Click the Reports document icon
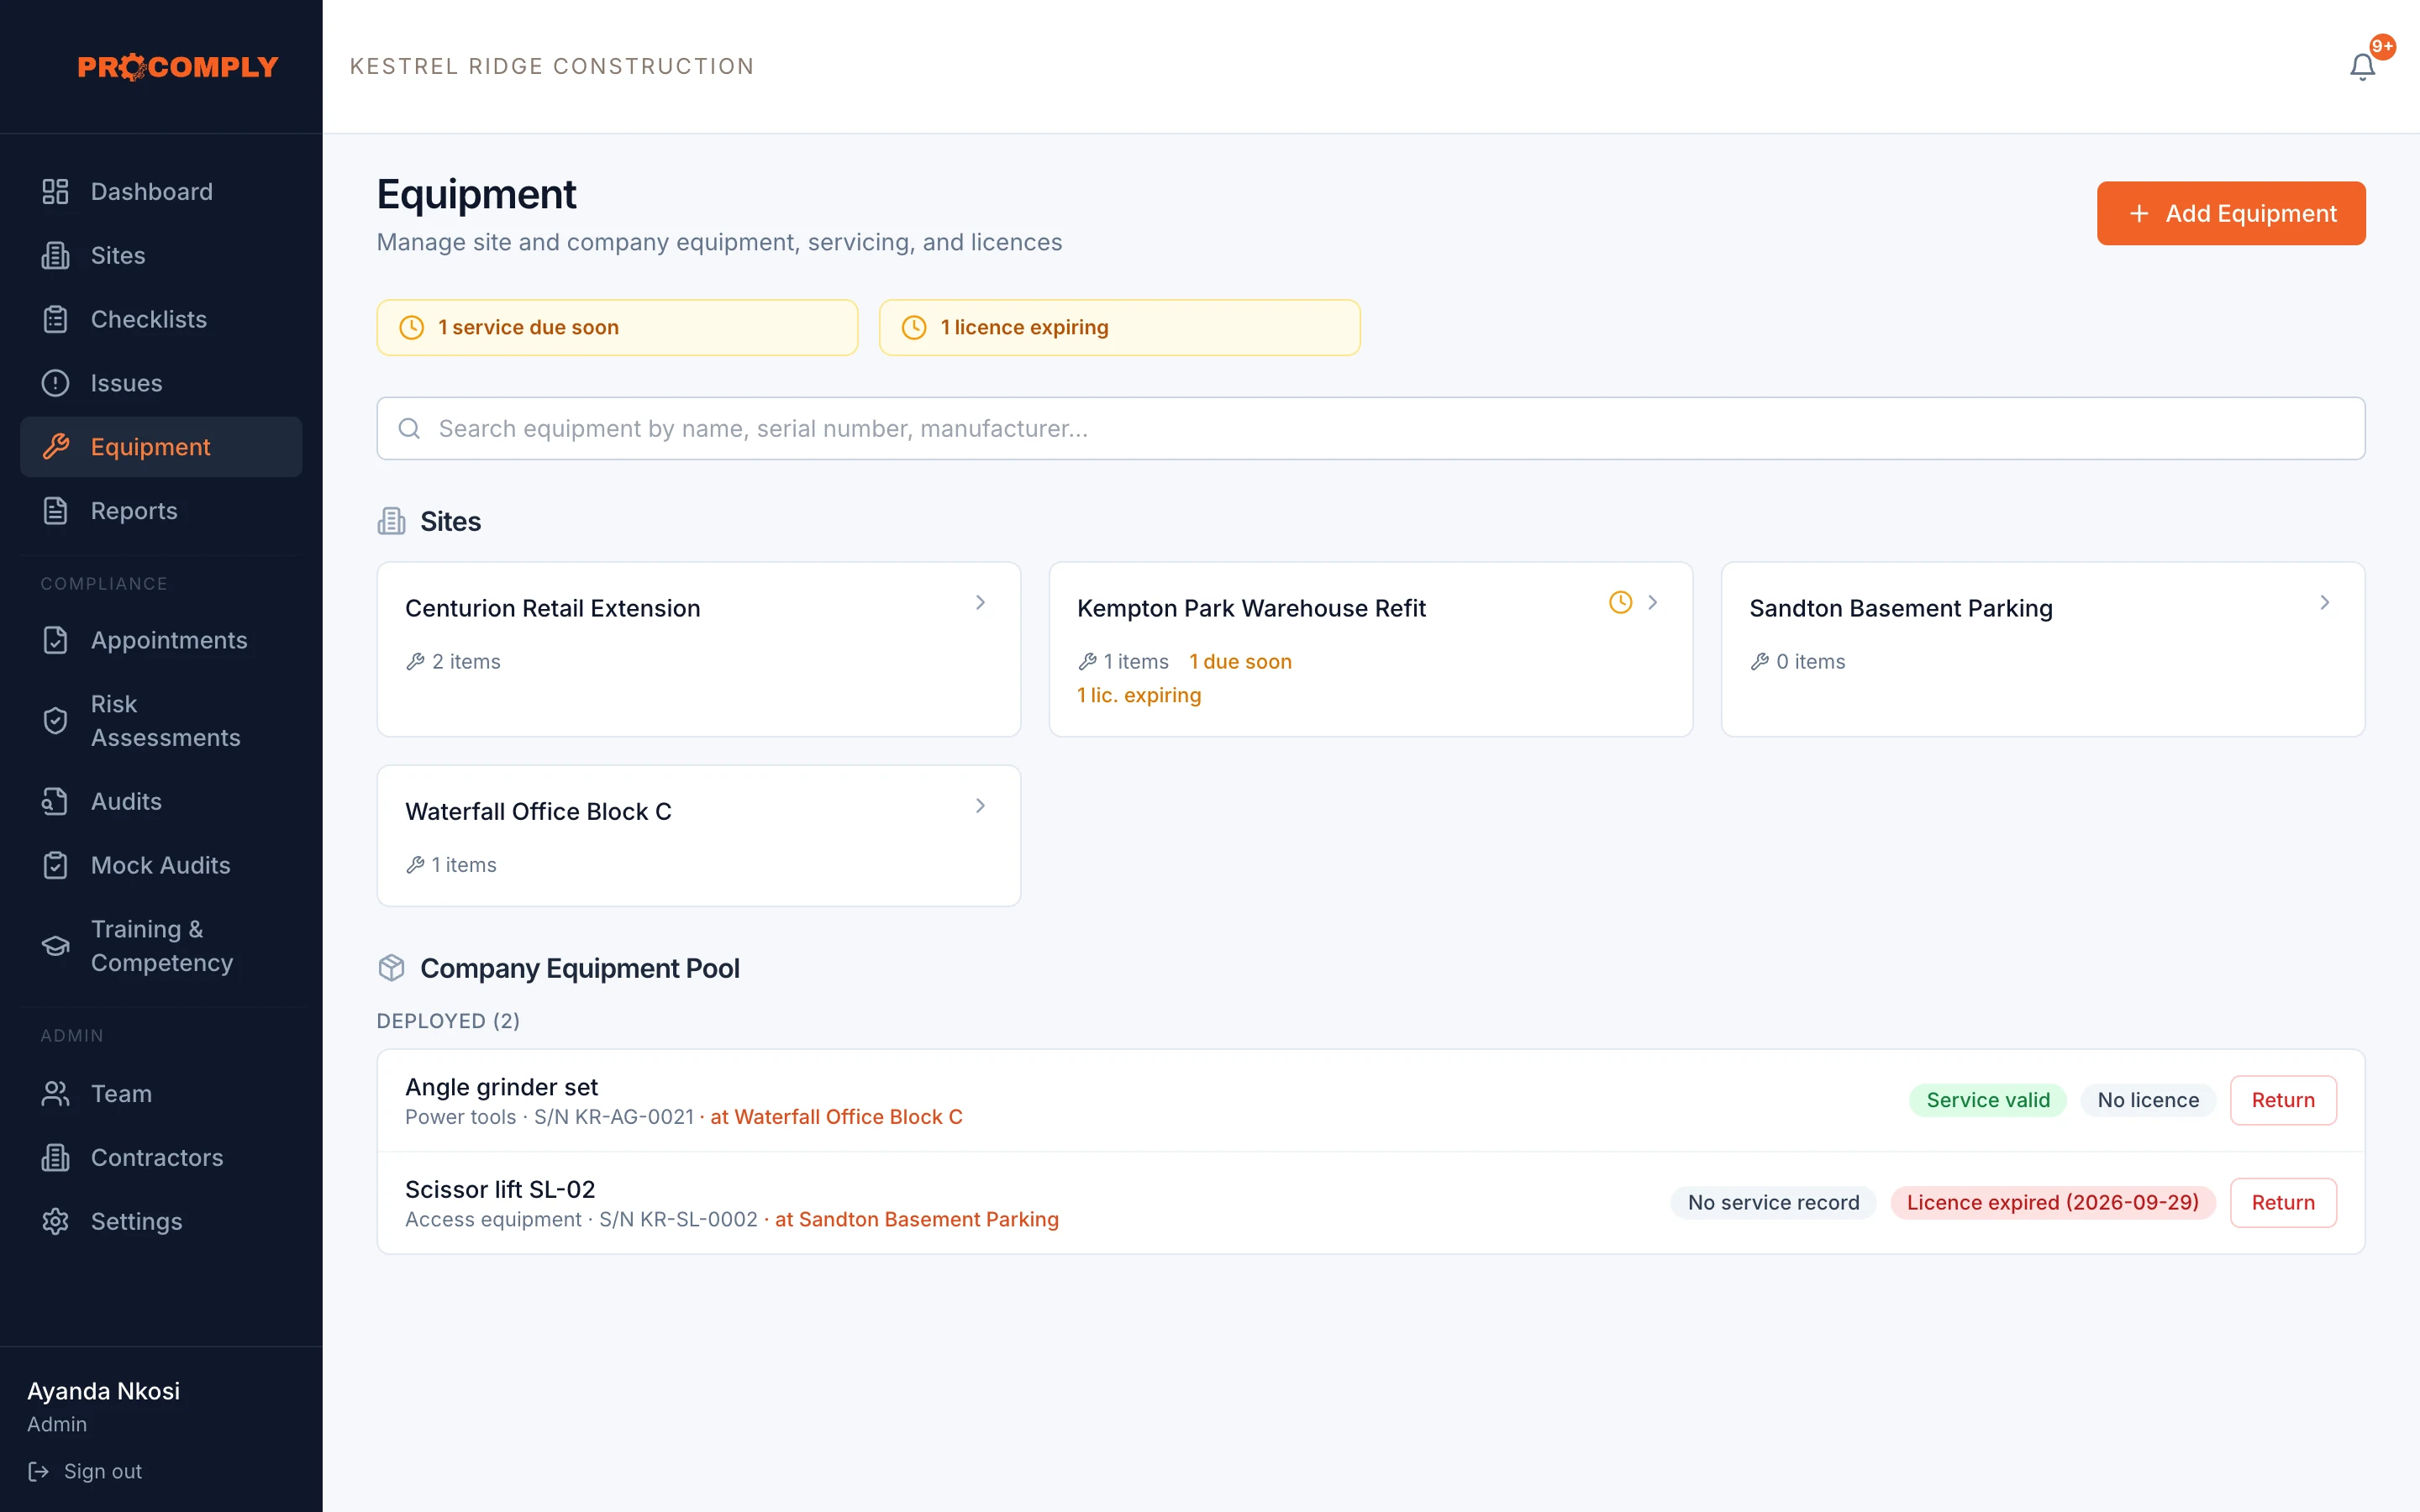2420x1512 pixels. [55, 511]
